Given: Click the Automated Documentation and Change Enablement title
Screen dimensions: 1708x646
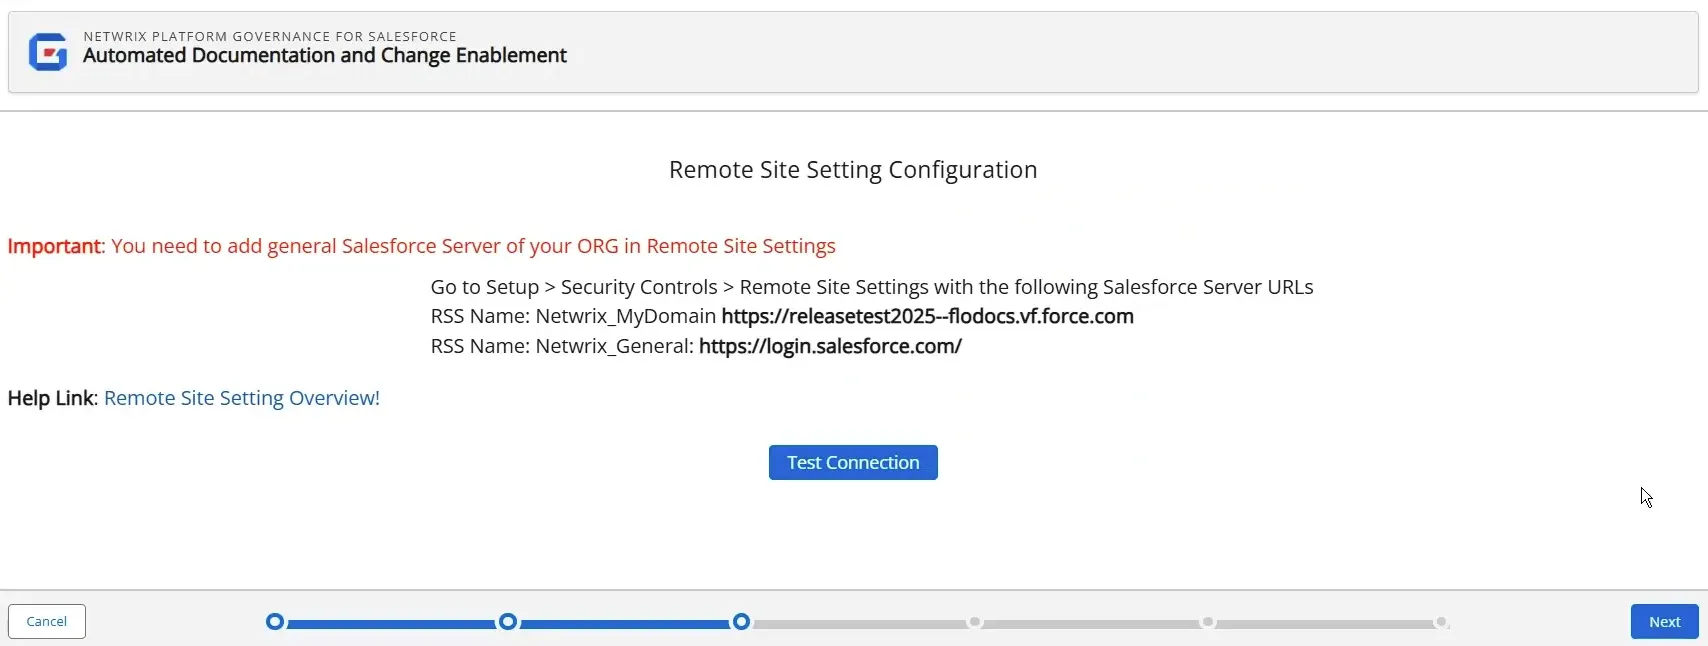Looking at the screenshot, I should 325,56.
